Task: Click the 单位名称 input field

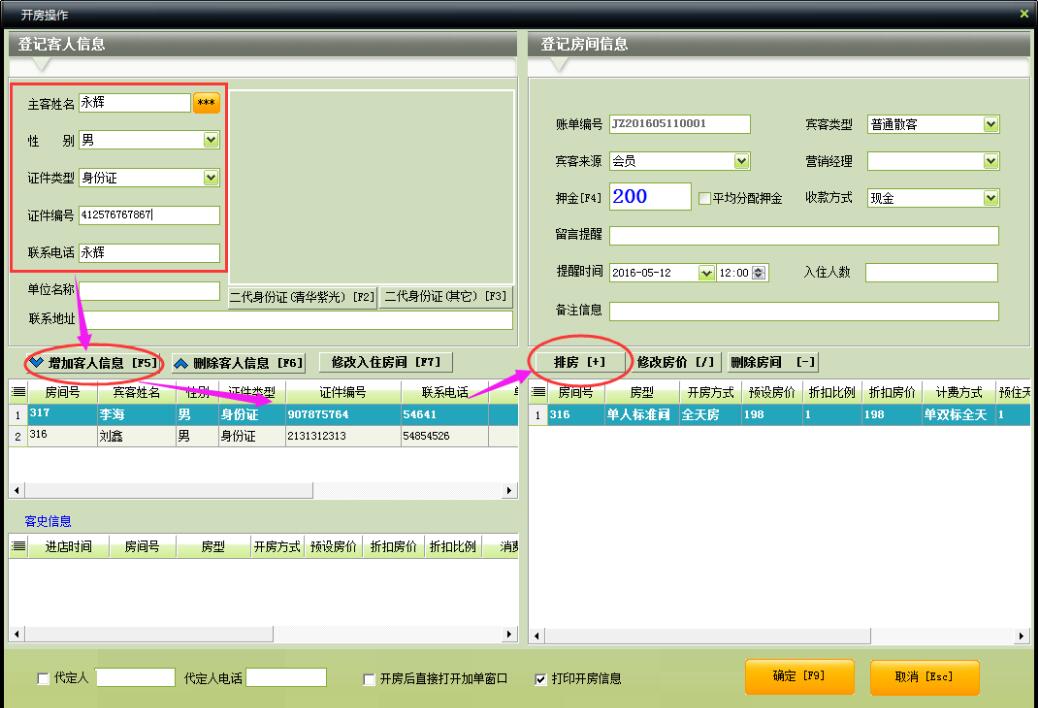Action: (x=149, y=290)
